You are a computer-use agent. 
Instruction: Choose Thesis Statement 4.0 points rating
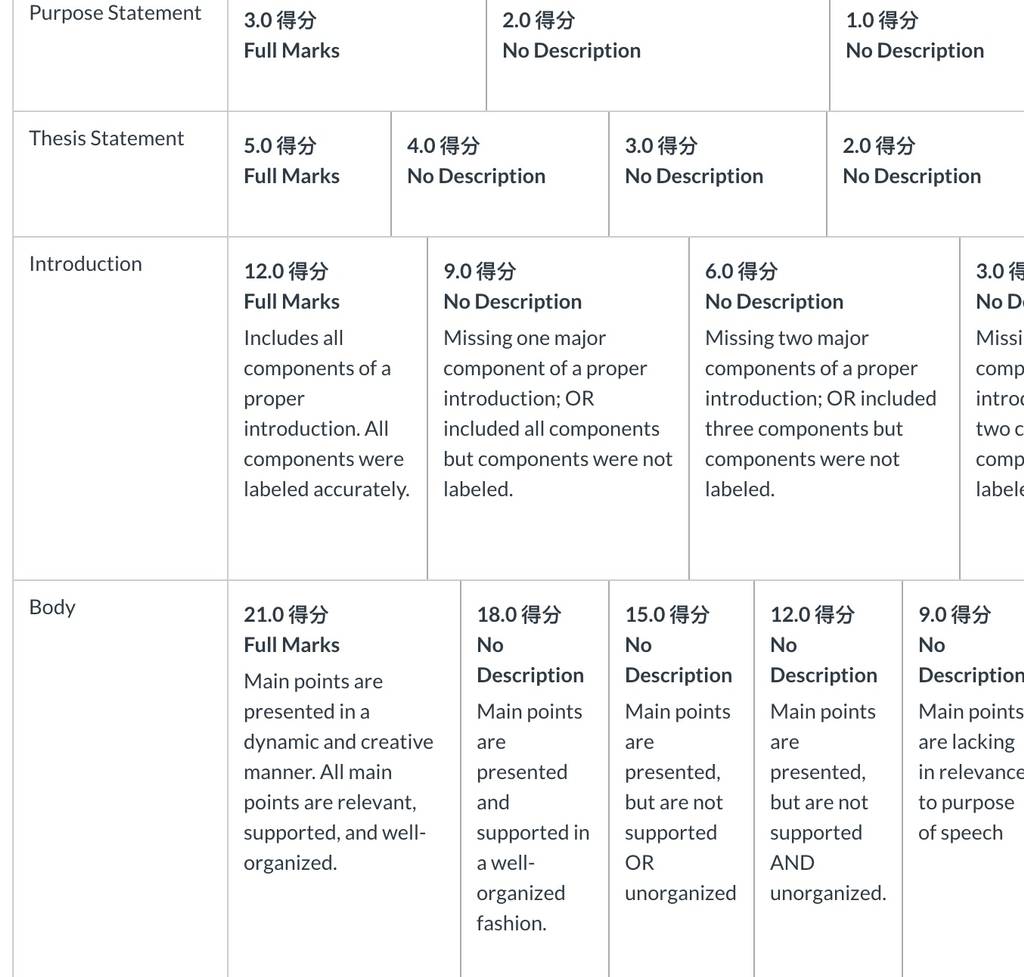tap(500, 174)
